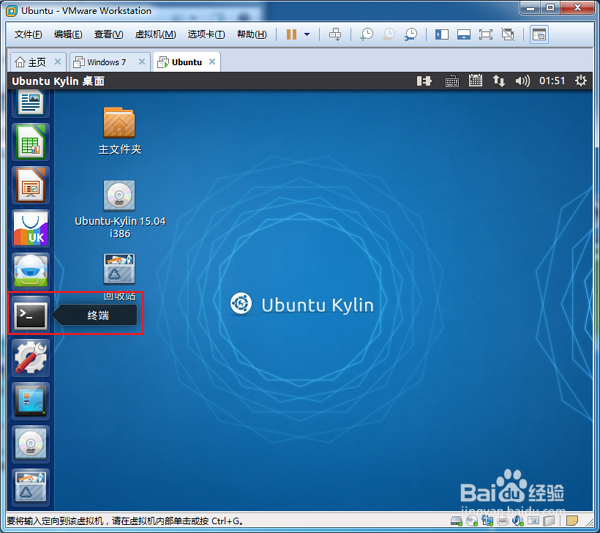The image size is (600, 533).
Task: Click the yellow message log note icon
Action: click(x=572, y=521)
